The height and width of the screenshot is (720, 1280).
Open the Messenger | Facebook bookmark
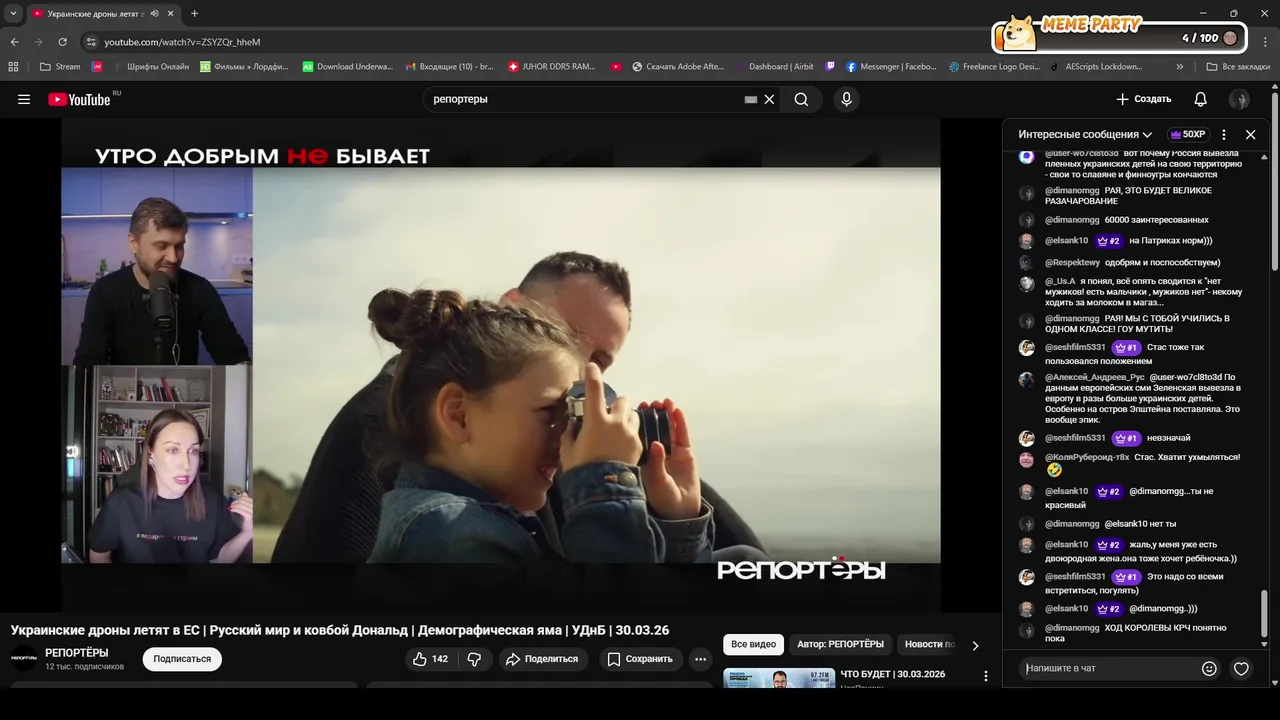tap(891, 67)
